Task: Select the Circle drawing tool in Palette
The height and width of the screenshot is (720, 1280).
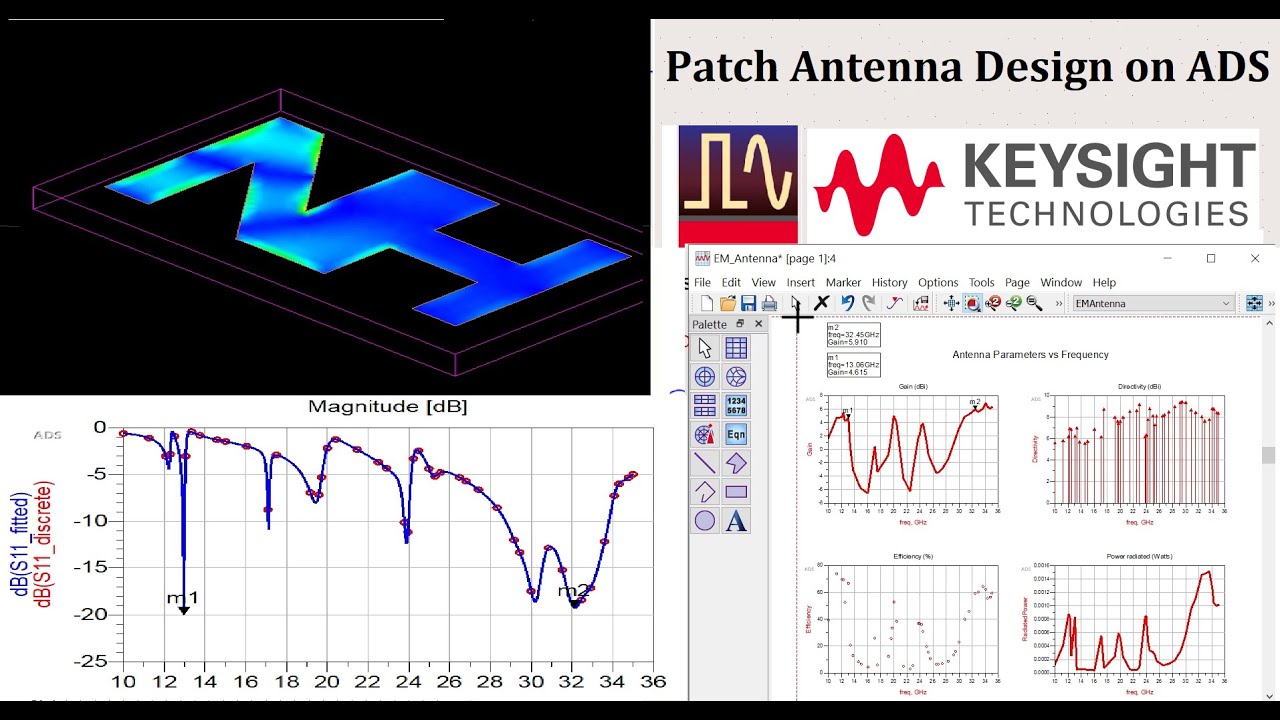Action: pos(705,520)
